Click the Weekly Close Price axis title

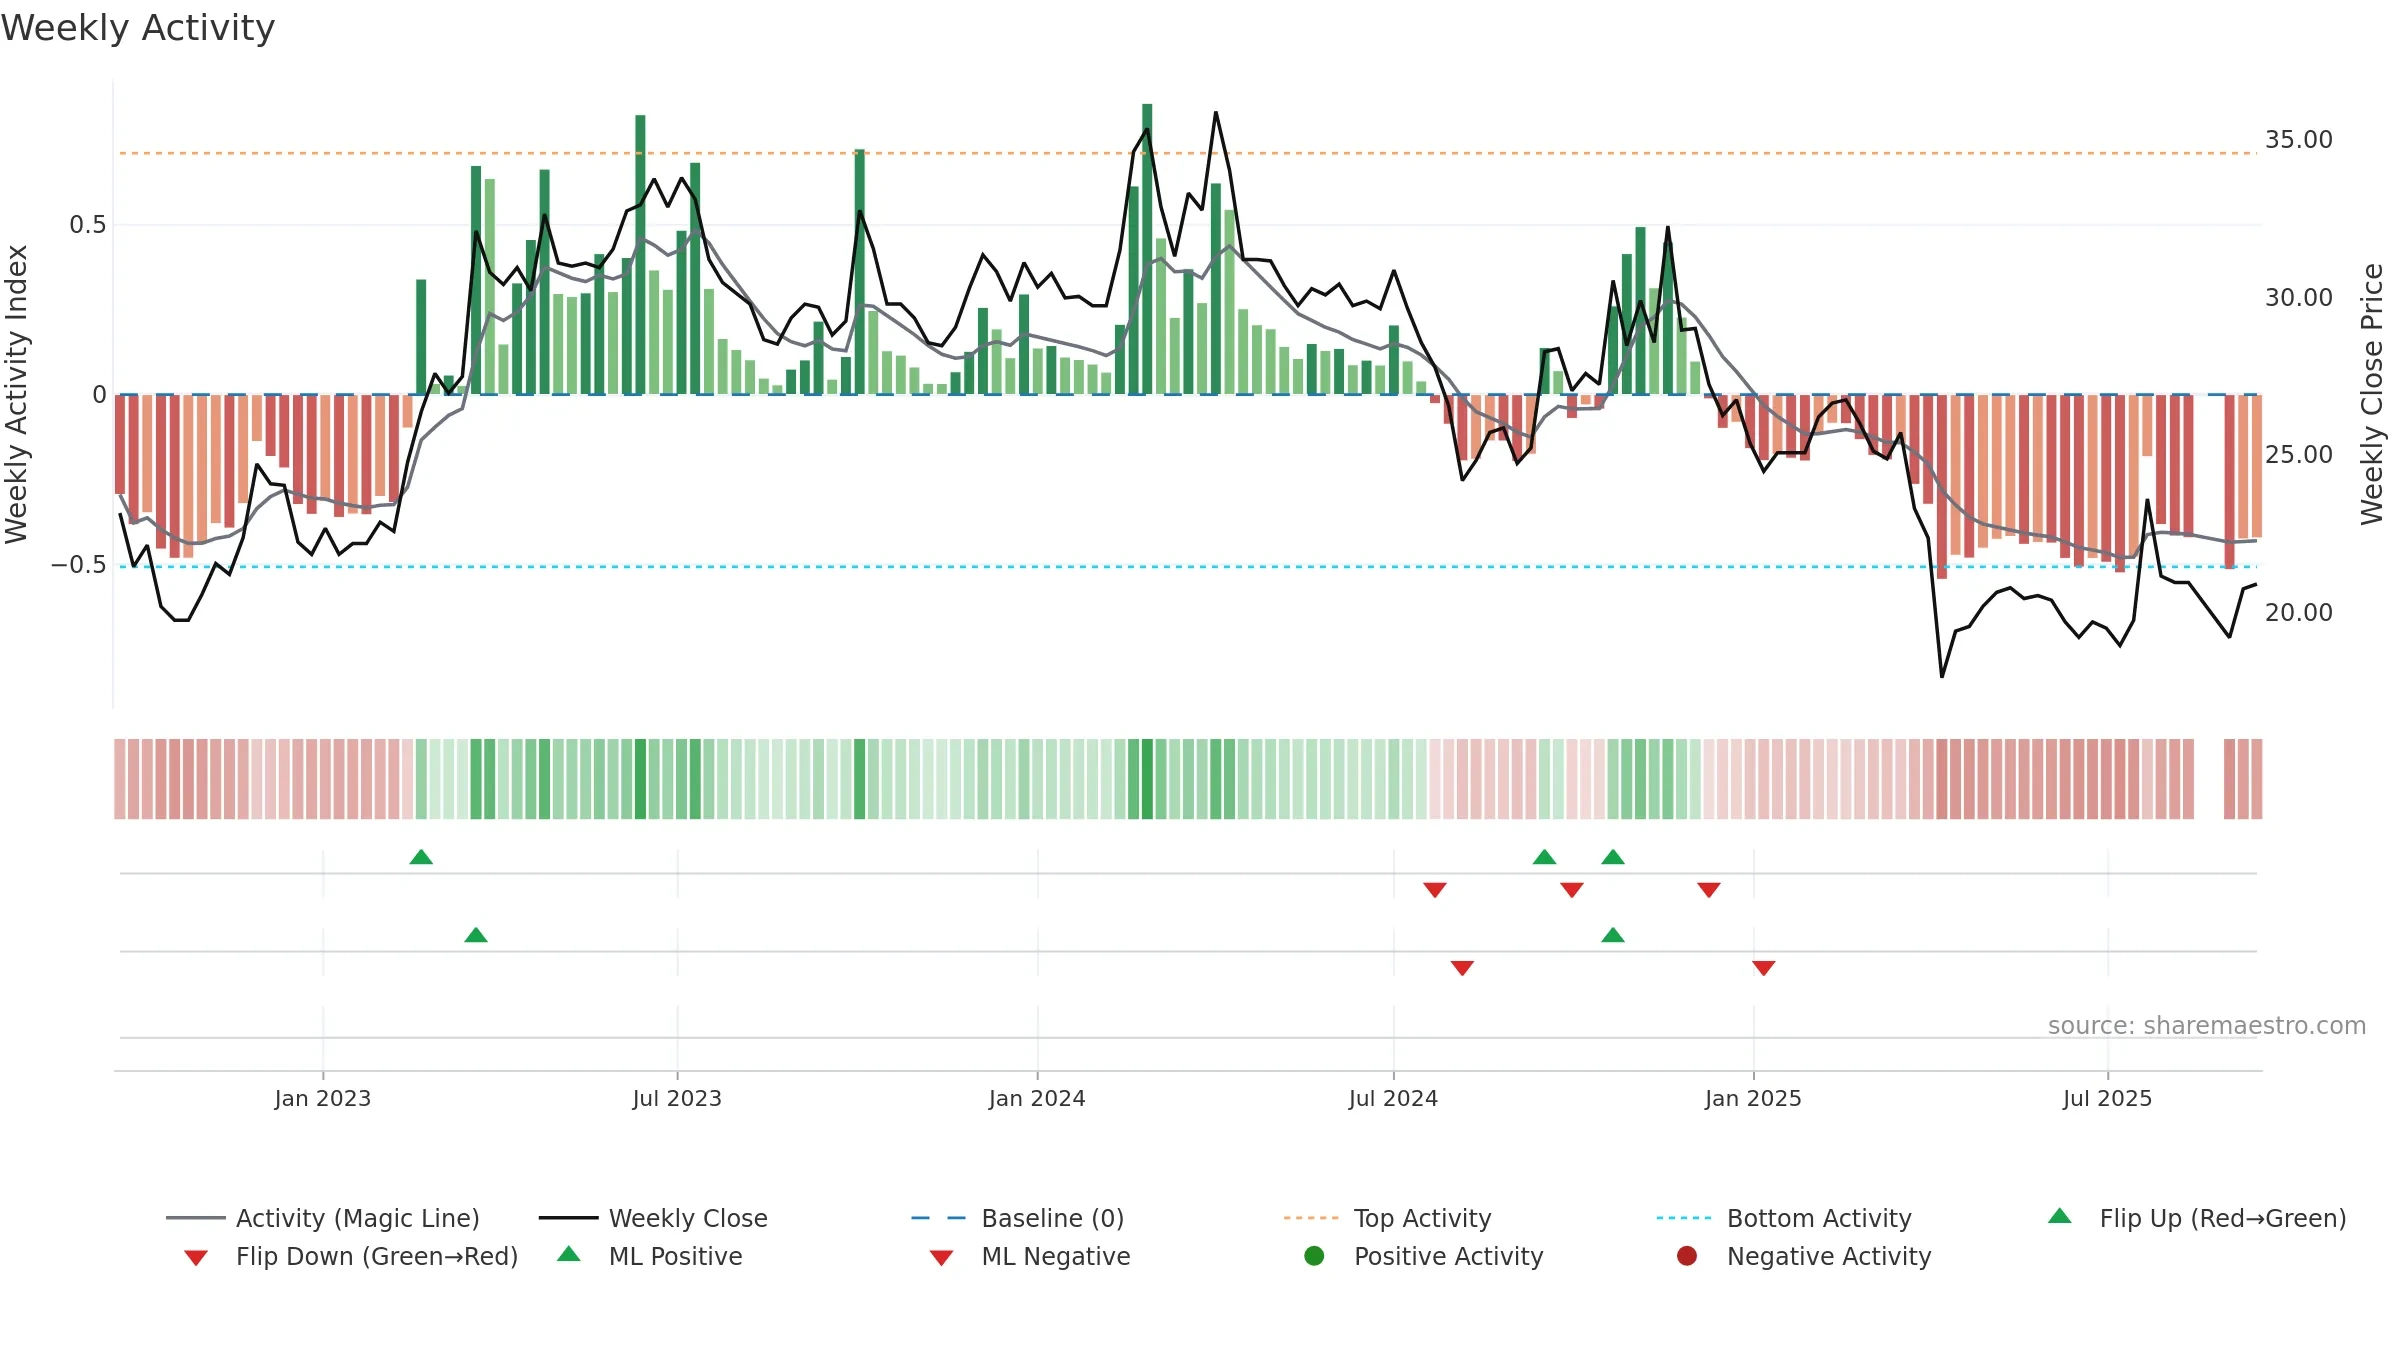2372,394
